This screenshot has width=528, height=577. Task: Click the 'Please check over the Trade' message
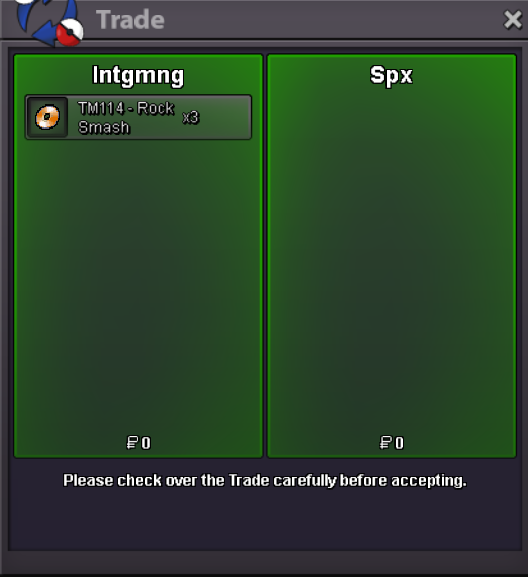click(x=265, y=481)
